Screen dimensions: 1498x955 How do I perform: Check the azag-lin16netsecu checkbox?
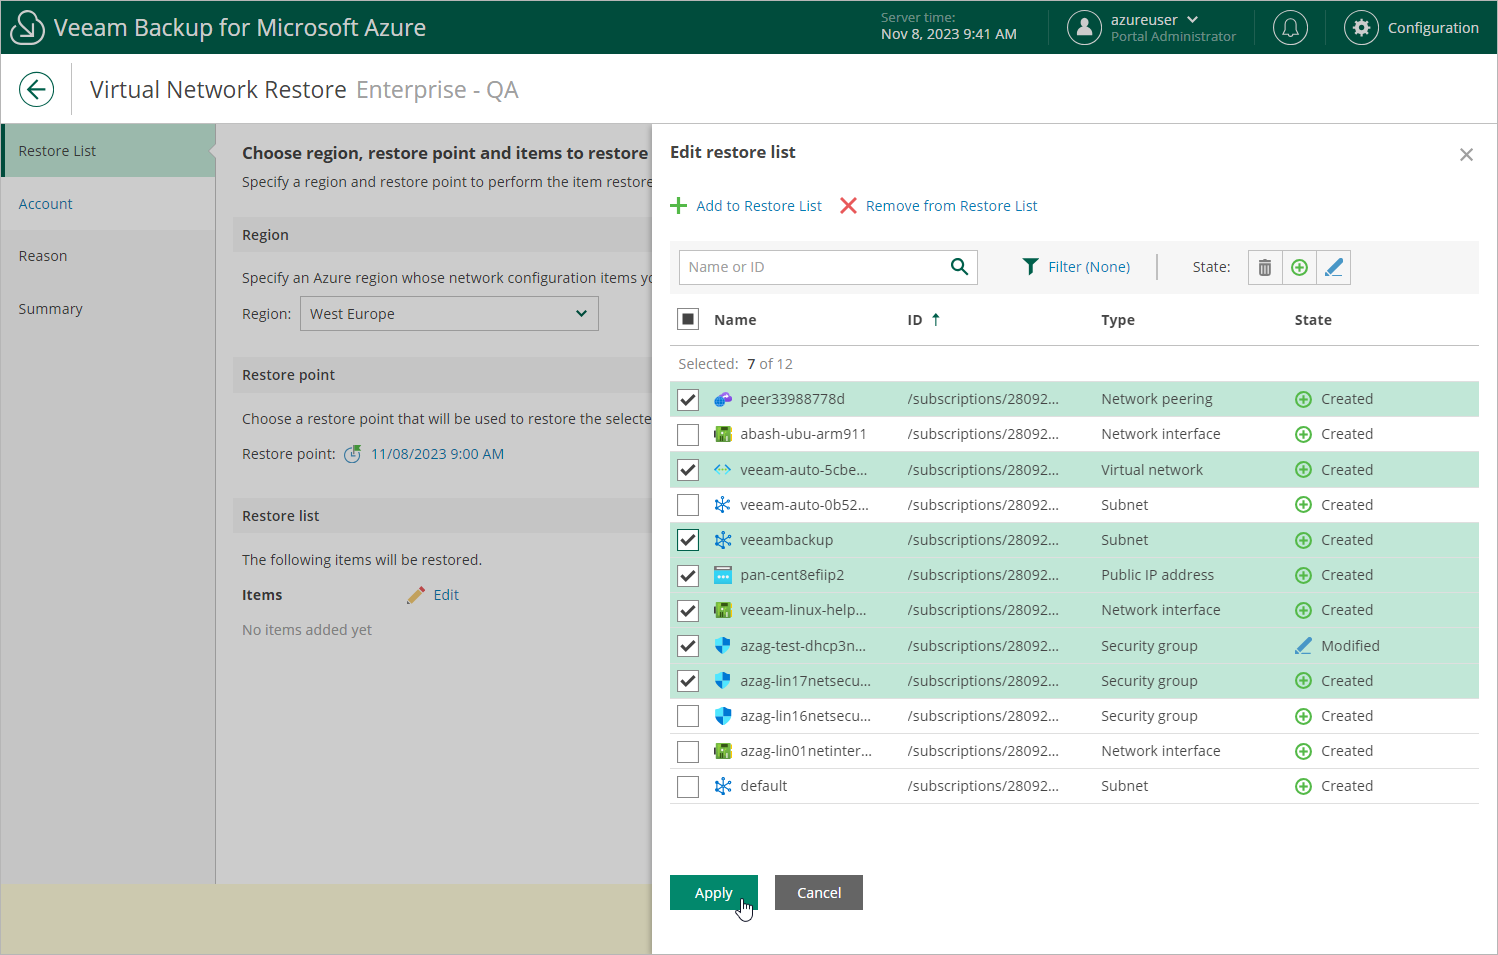[688, 716]
